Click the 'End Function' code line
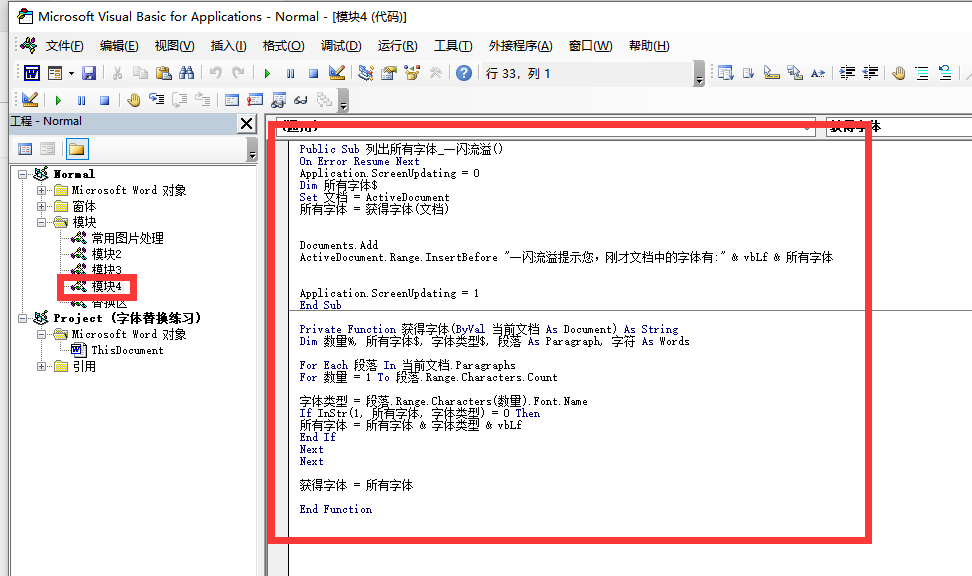The image size is (972, 576). [335, 509]
